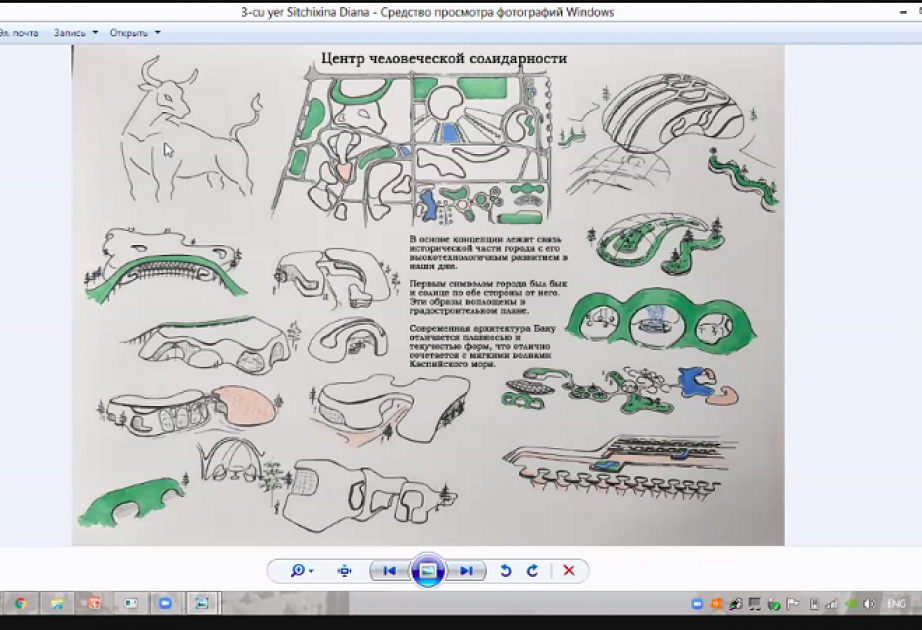This screenshot has height=630, width=922.
Task: Click the blue Zoom tray icon
Action: [697, 604]
